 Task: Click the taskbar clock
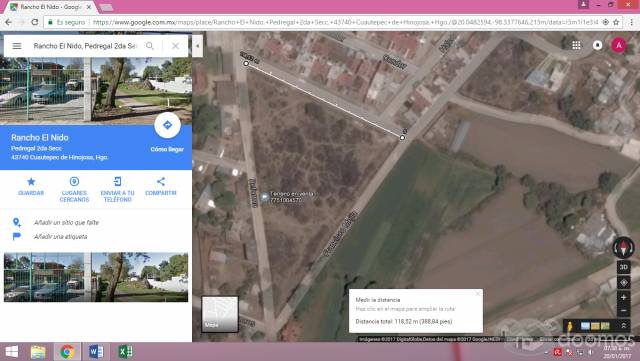[617, 352]
